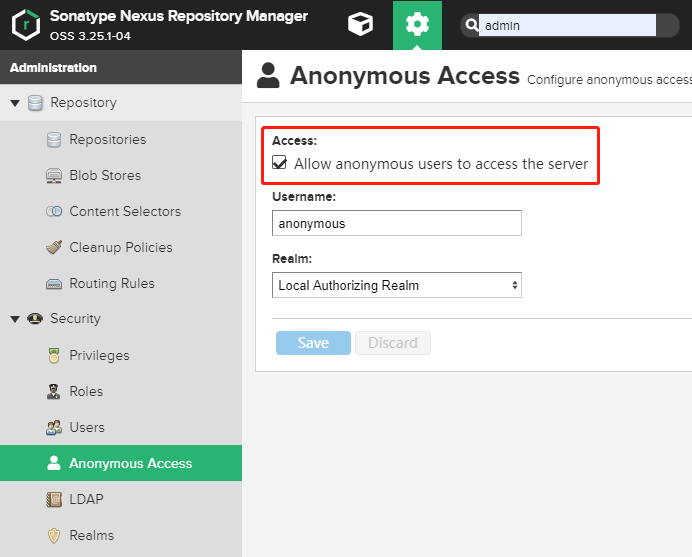Click the Administration gear icon

(x=417, y=25)
